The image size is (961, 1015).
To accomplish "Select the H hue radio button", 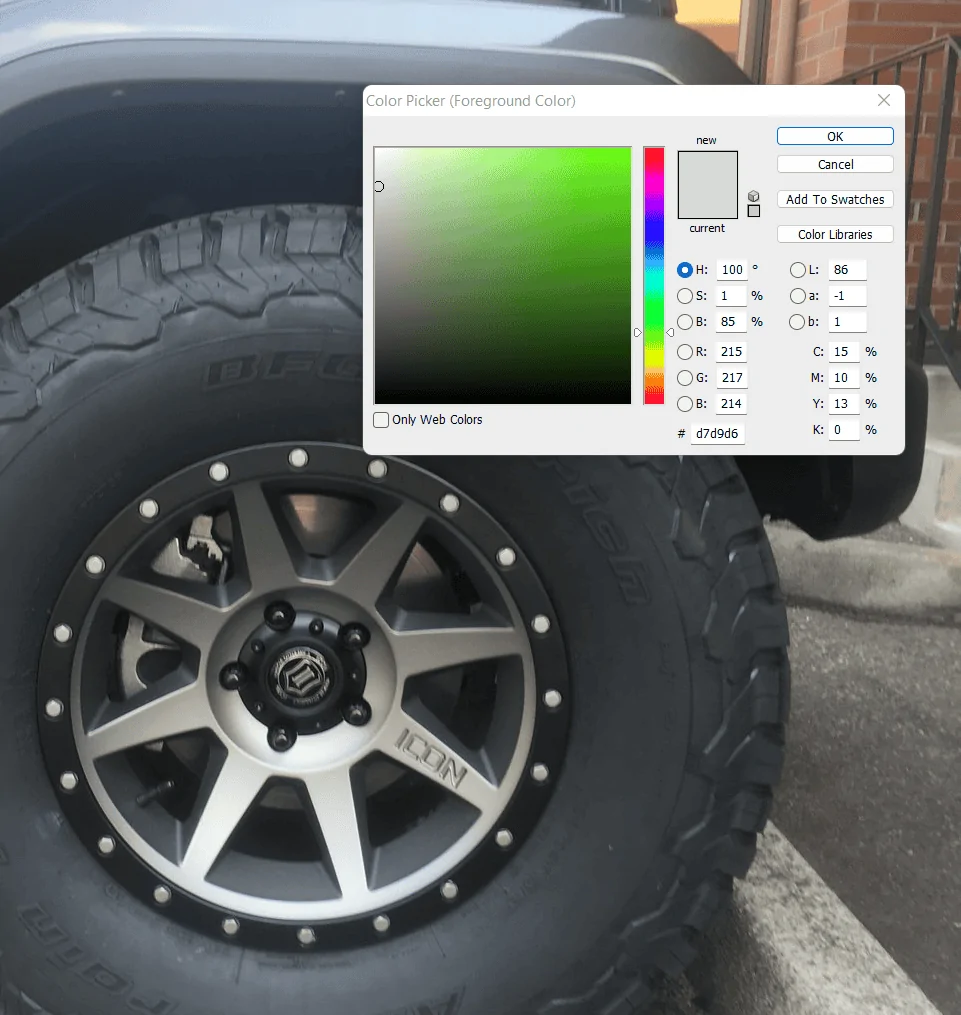I will (685, 270).
